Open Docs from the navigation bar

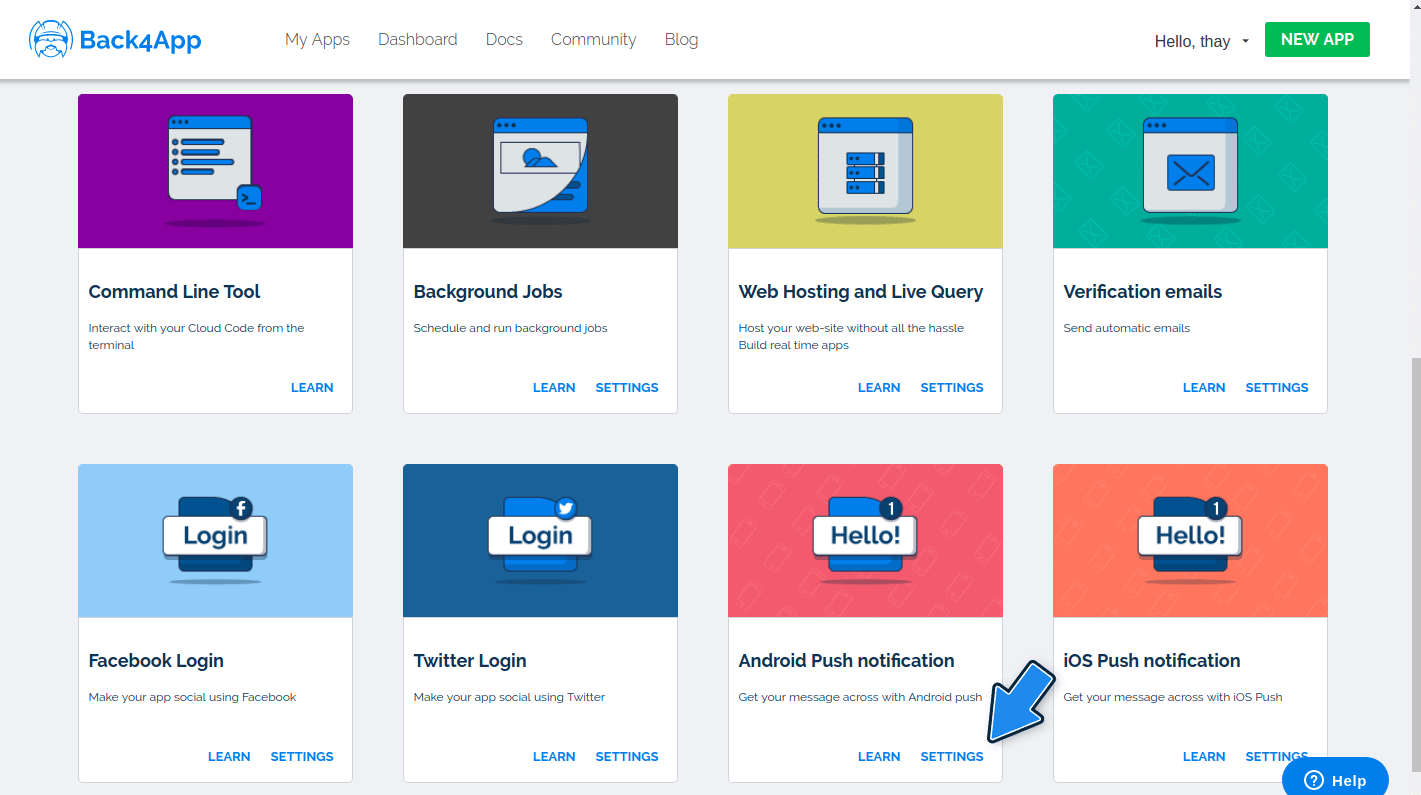click(x=504, y=40)
